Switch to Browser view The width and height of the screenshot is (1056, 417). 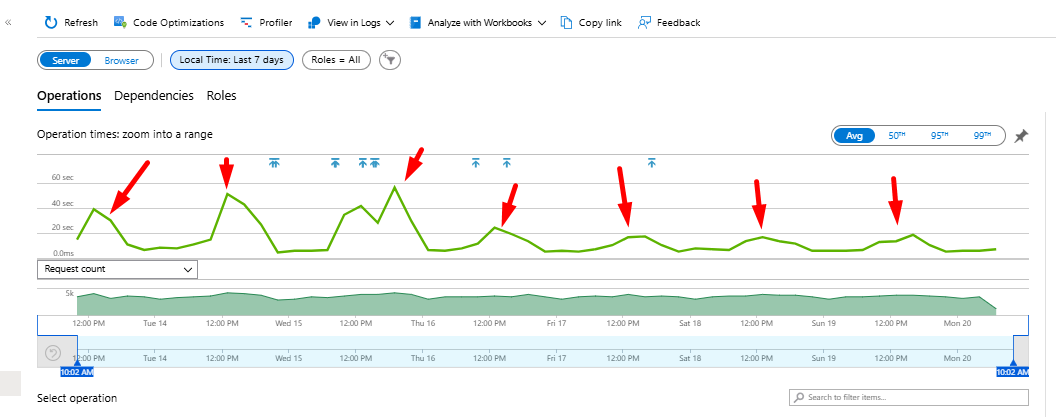tap(121, 60)
